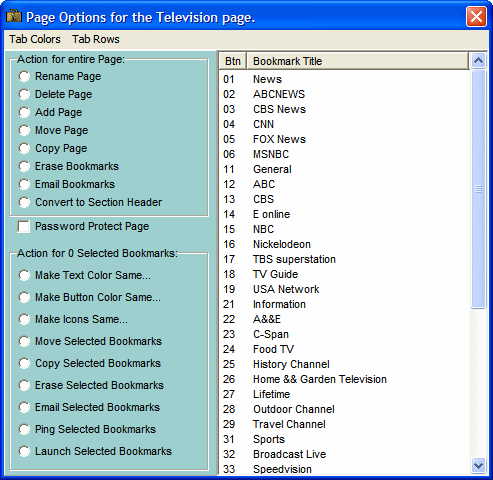Select Convert to Section Header option
The image size is (493, 480).
pyautogui.click(x=24, y=202)
